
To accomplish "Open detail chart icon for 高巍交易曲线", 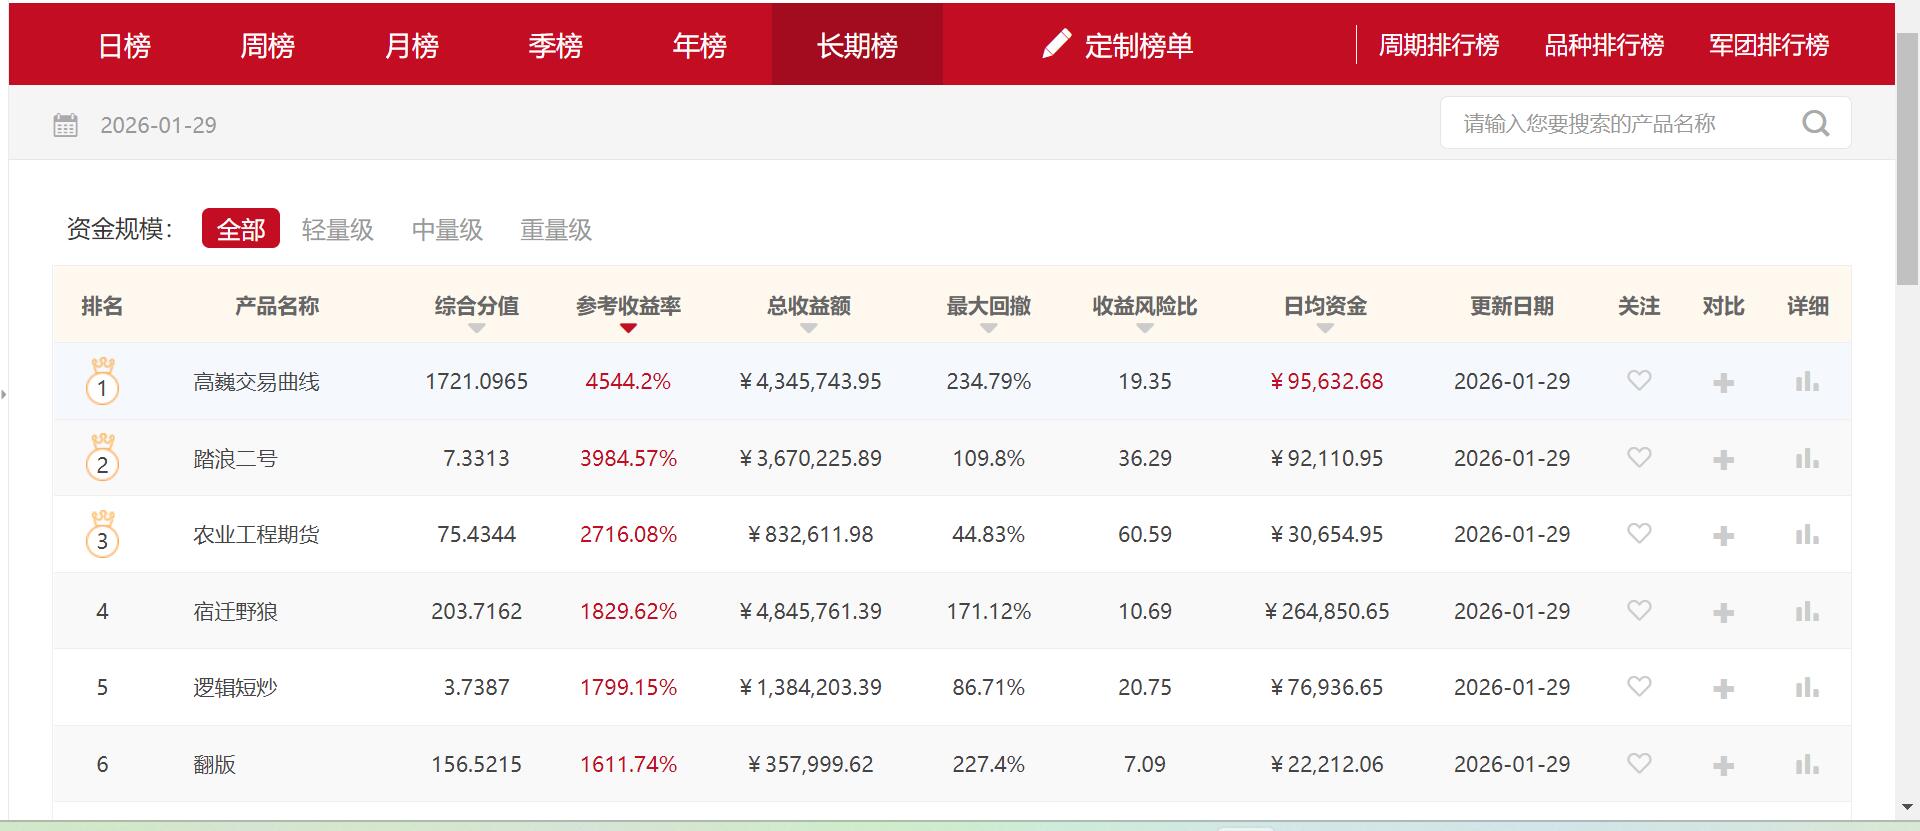I will tap(1806, 382).
